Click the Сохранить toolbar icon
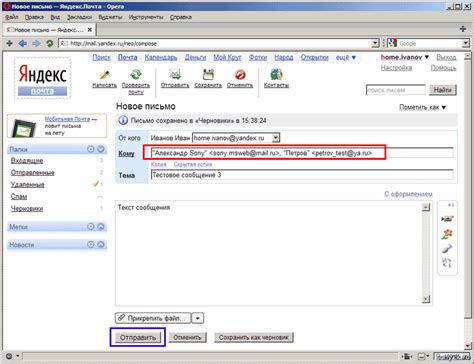474x364 pixels. tap(208, 74)
